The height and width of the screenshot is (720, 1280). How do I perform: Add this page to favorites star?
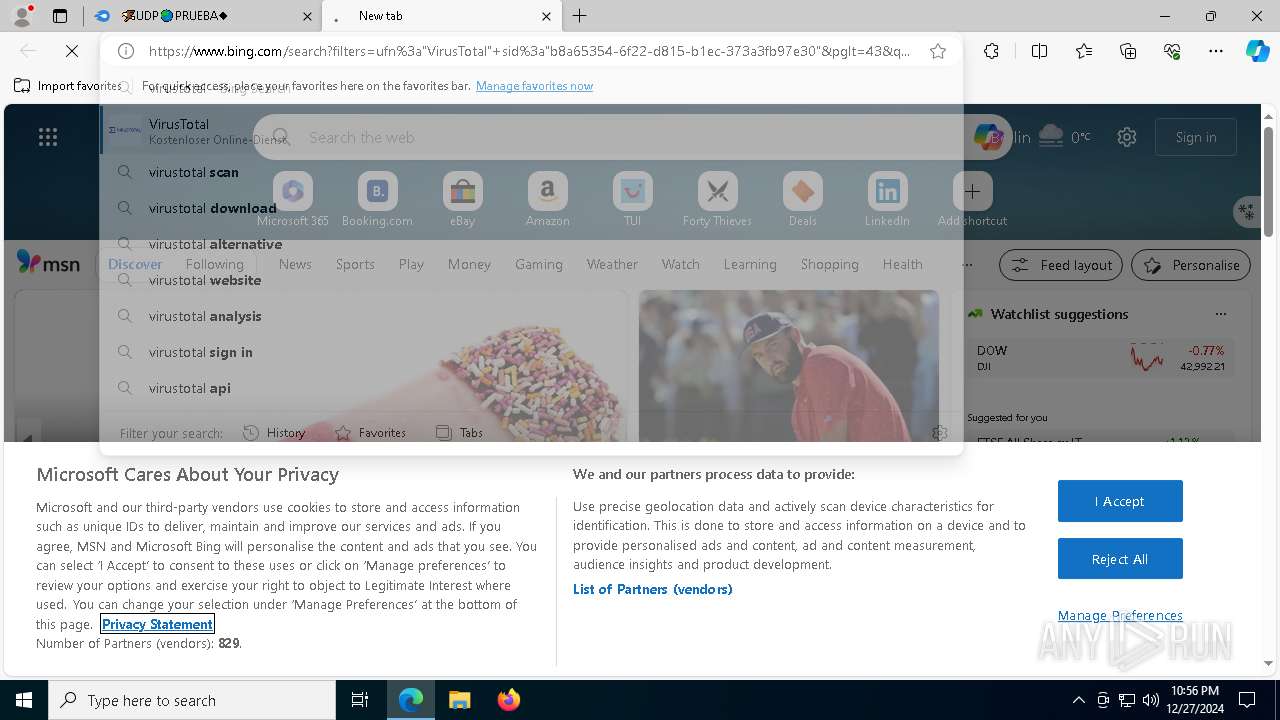pyautogui.click(x=938, y=51)
